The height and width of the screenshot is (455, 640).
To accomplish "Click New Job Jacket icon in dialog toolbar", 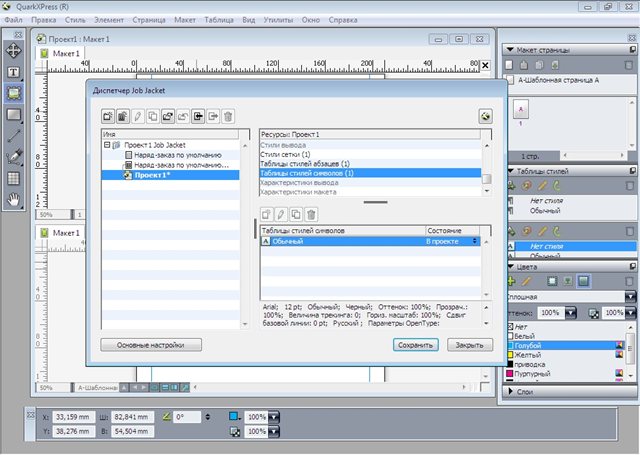I will (x=108, y=117).
